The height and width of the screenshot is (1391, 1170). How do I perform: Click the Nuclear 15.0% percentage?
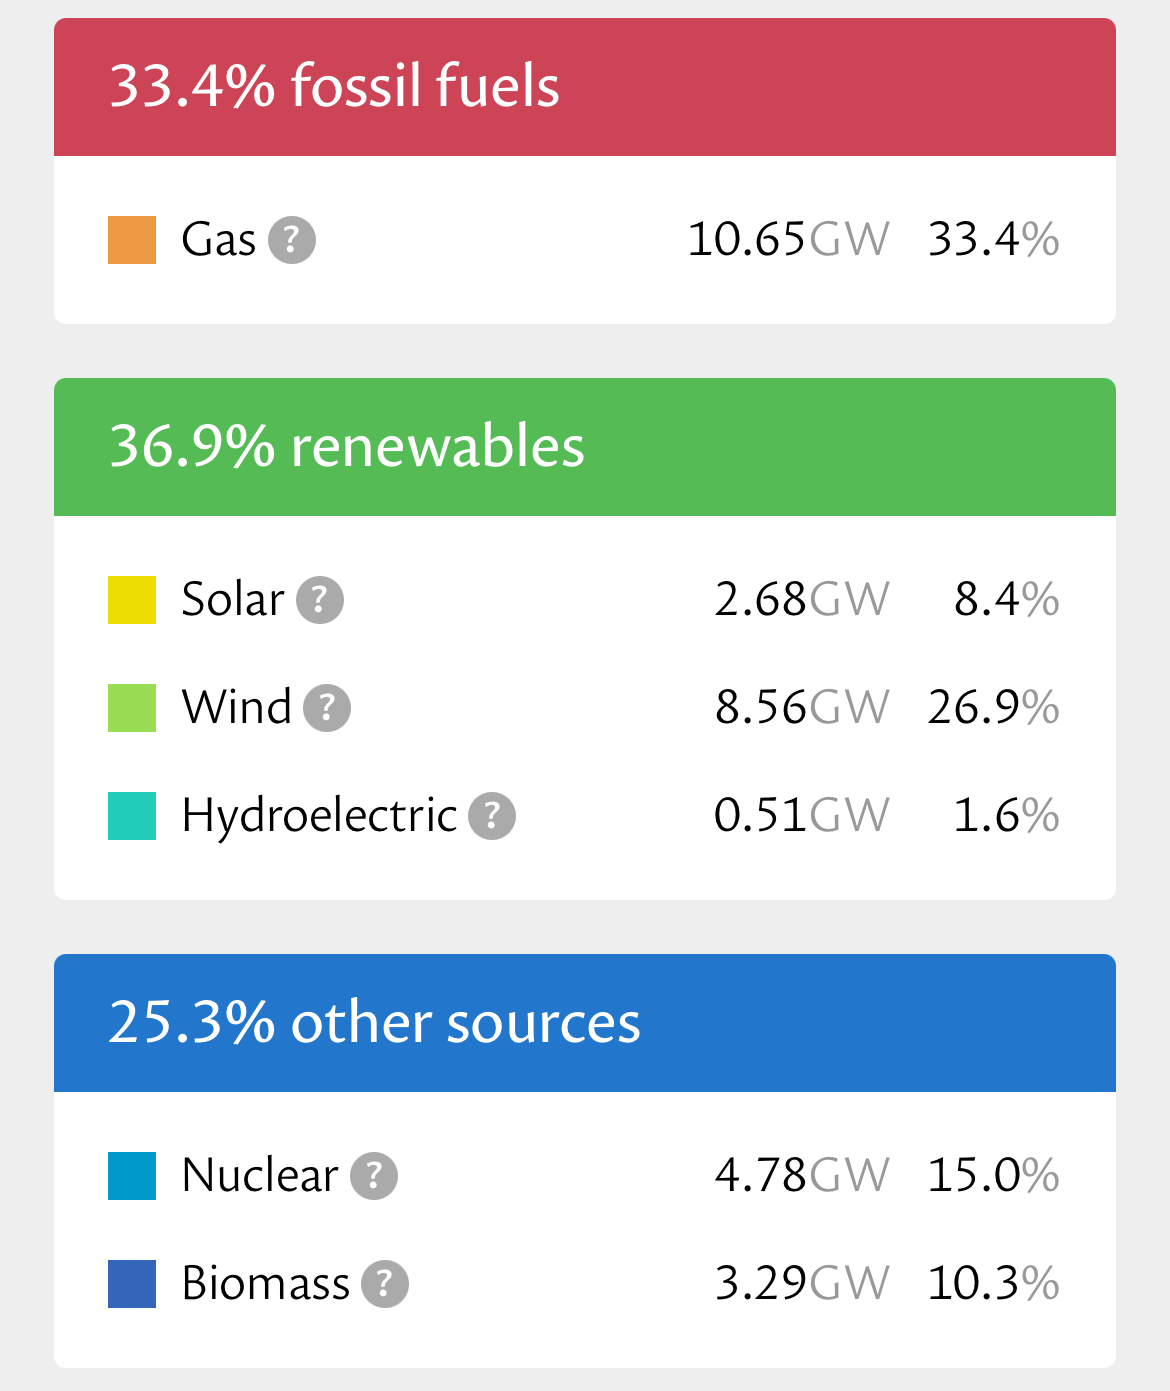click(993, 1176)
